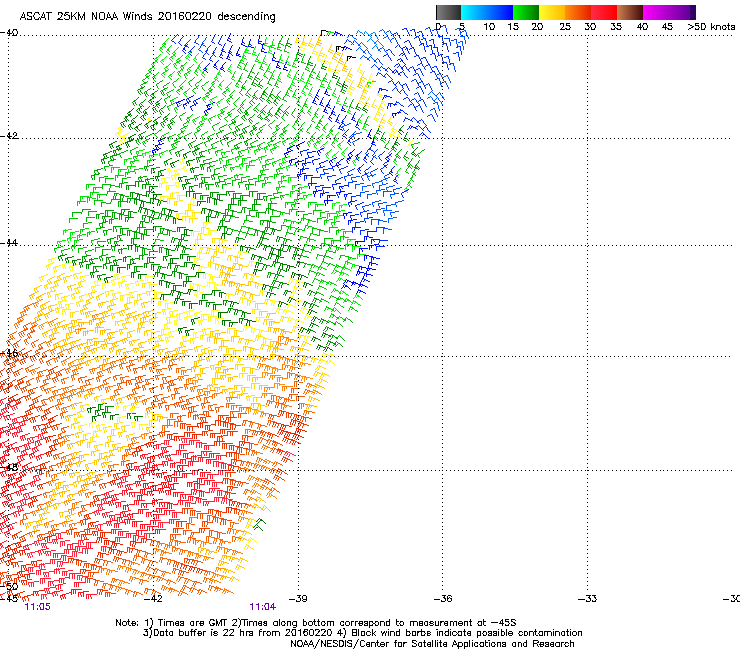Click the '30' legend tick label
Image resolution: width=740 pixels, height=650 pixels.
590,27
